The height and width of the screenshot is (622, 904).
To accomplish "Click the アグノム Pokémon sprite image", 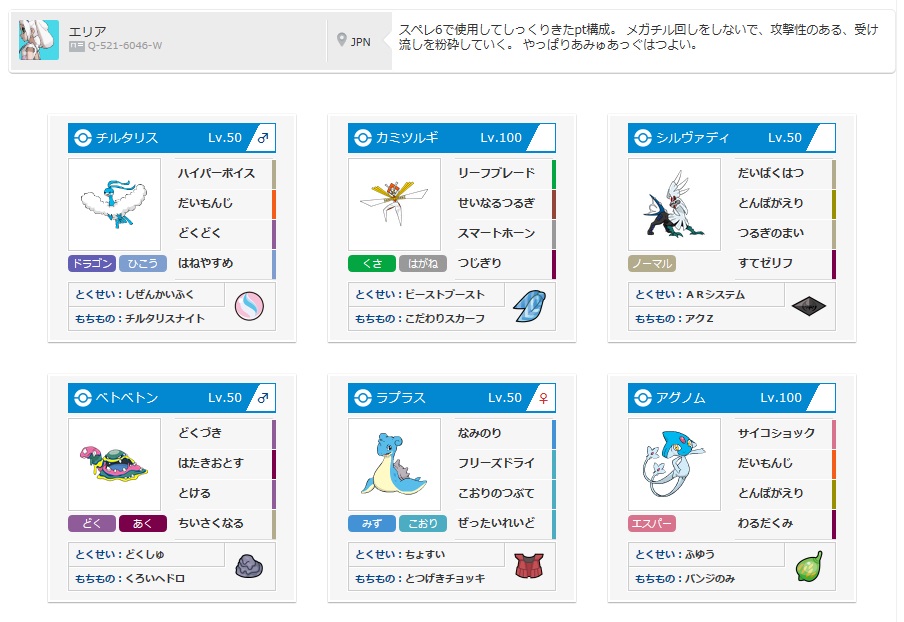I will click(674, 465).
